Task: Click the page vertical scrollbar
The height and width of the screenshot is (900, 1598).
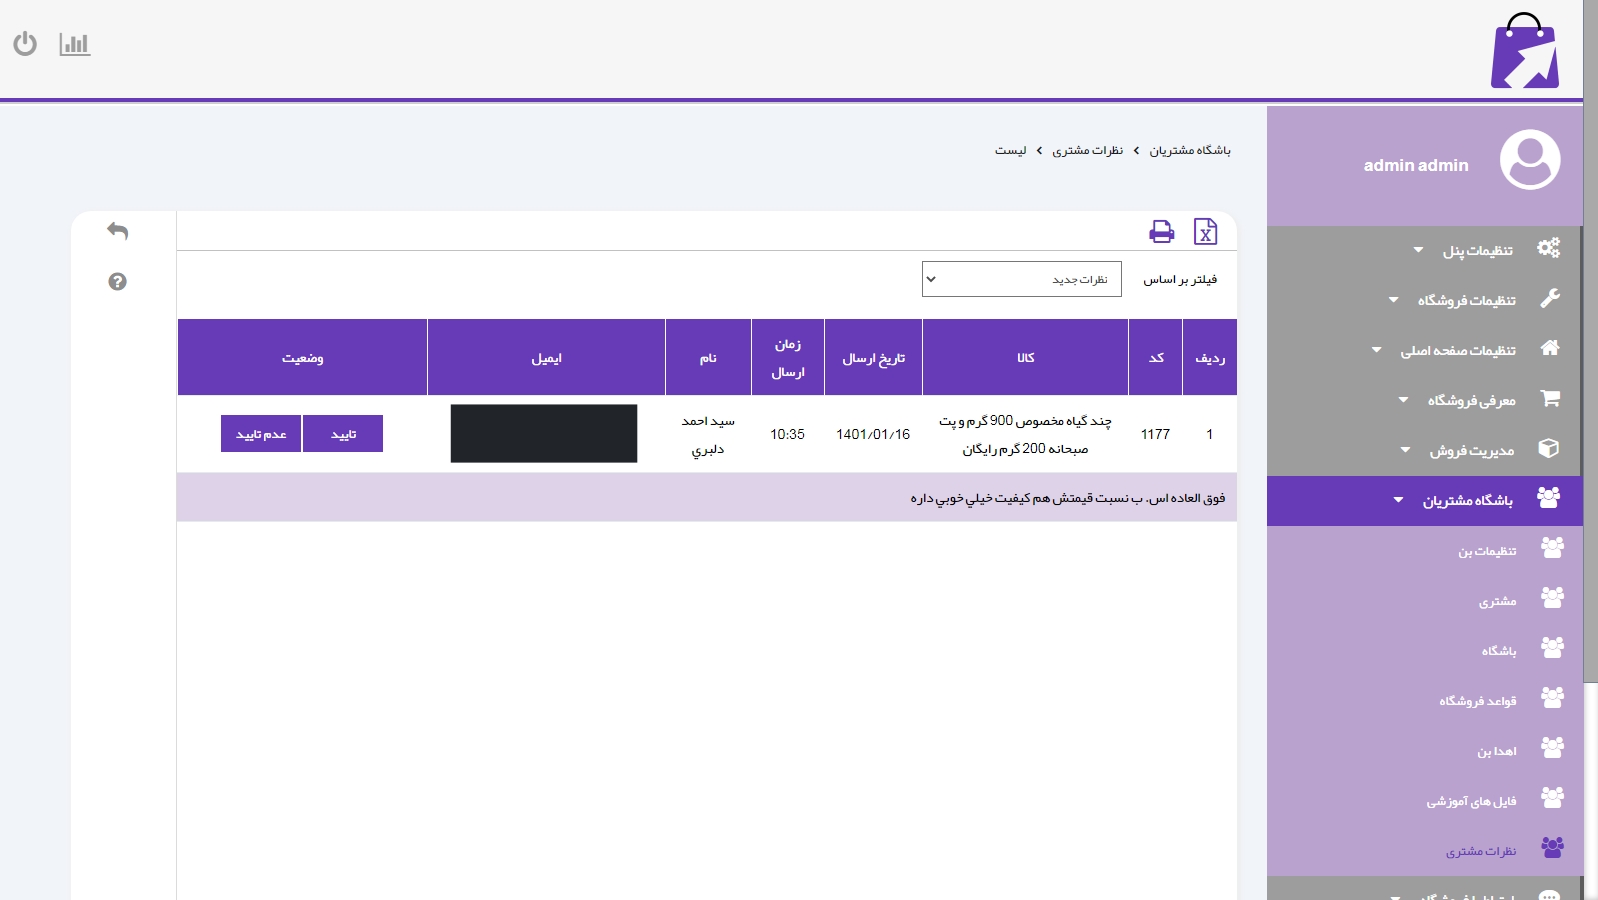Action: click(1590, 400)
